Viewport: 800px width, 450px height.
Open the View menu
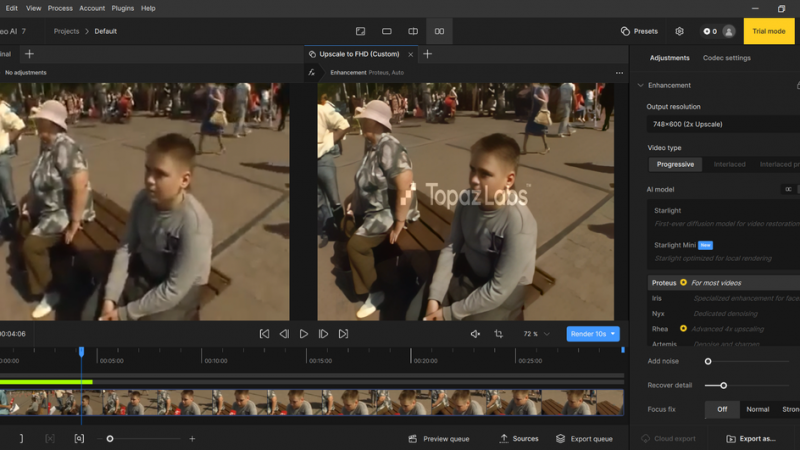click(33, 8)
